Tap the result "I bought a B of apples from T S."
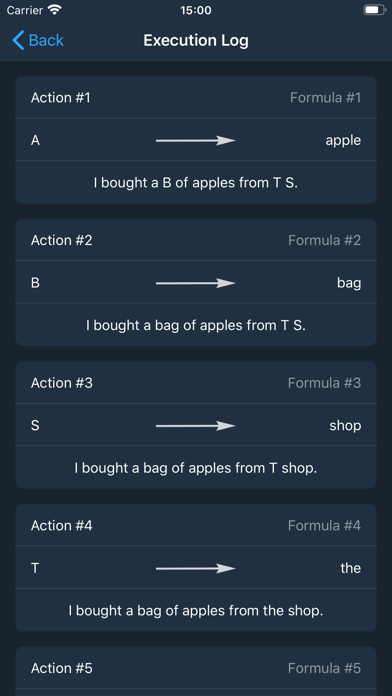 tap(196, 183)
